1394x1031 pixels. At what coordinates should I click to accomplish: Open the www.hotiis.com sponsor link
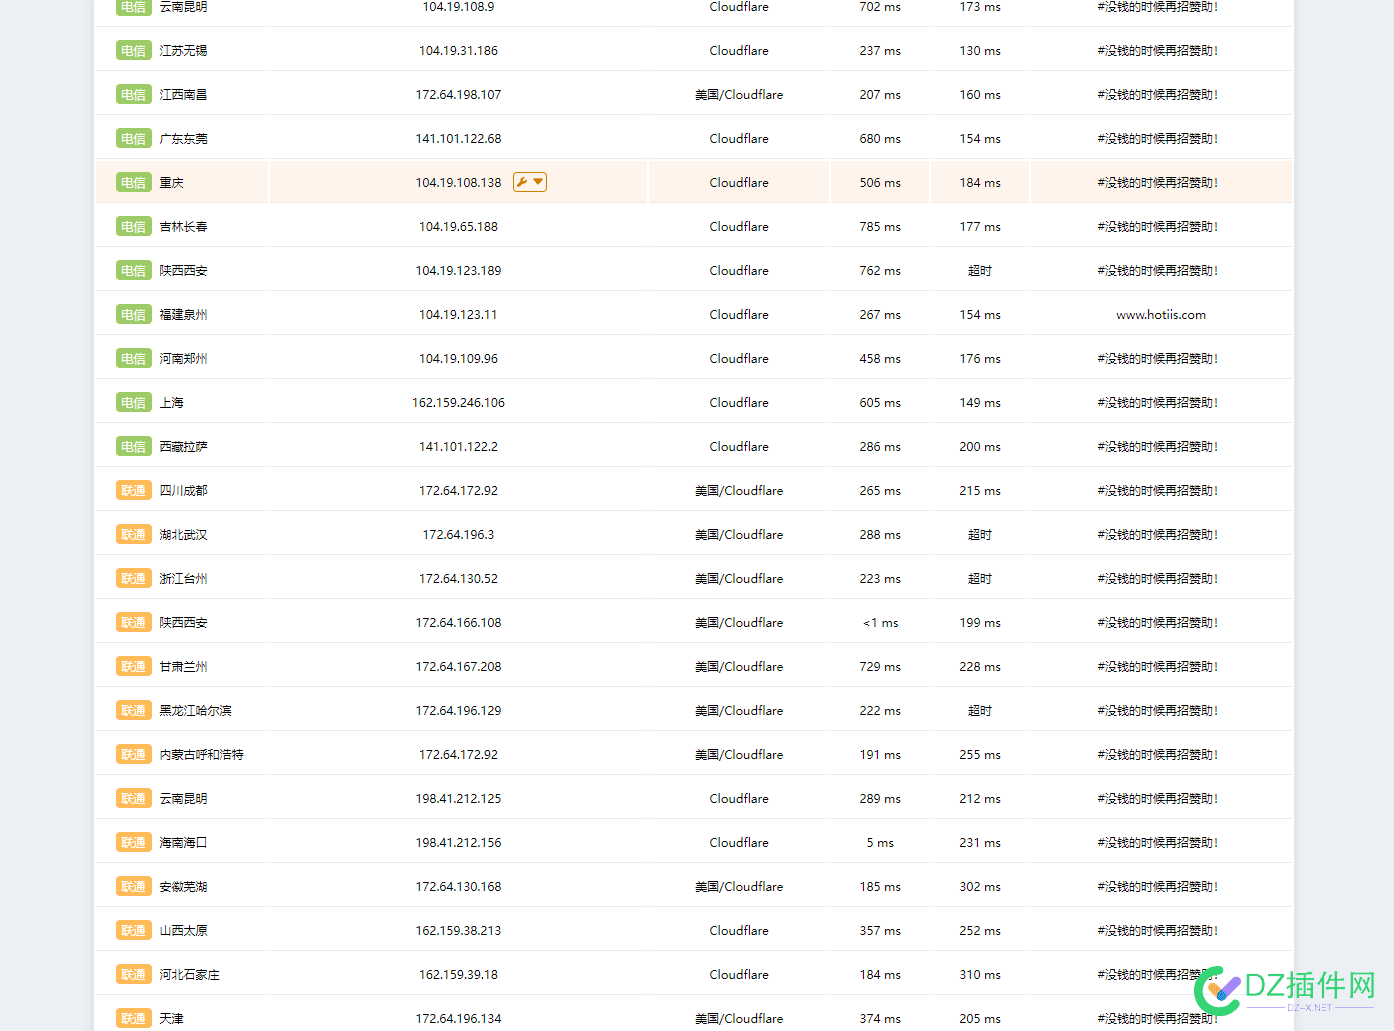point(1160,315)
